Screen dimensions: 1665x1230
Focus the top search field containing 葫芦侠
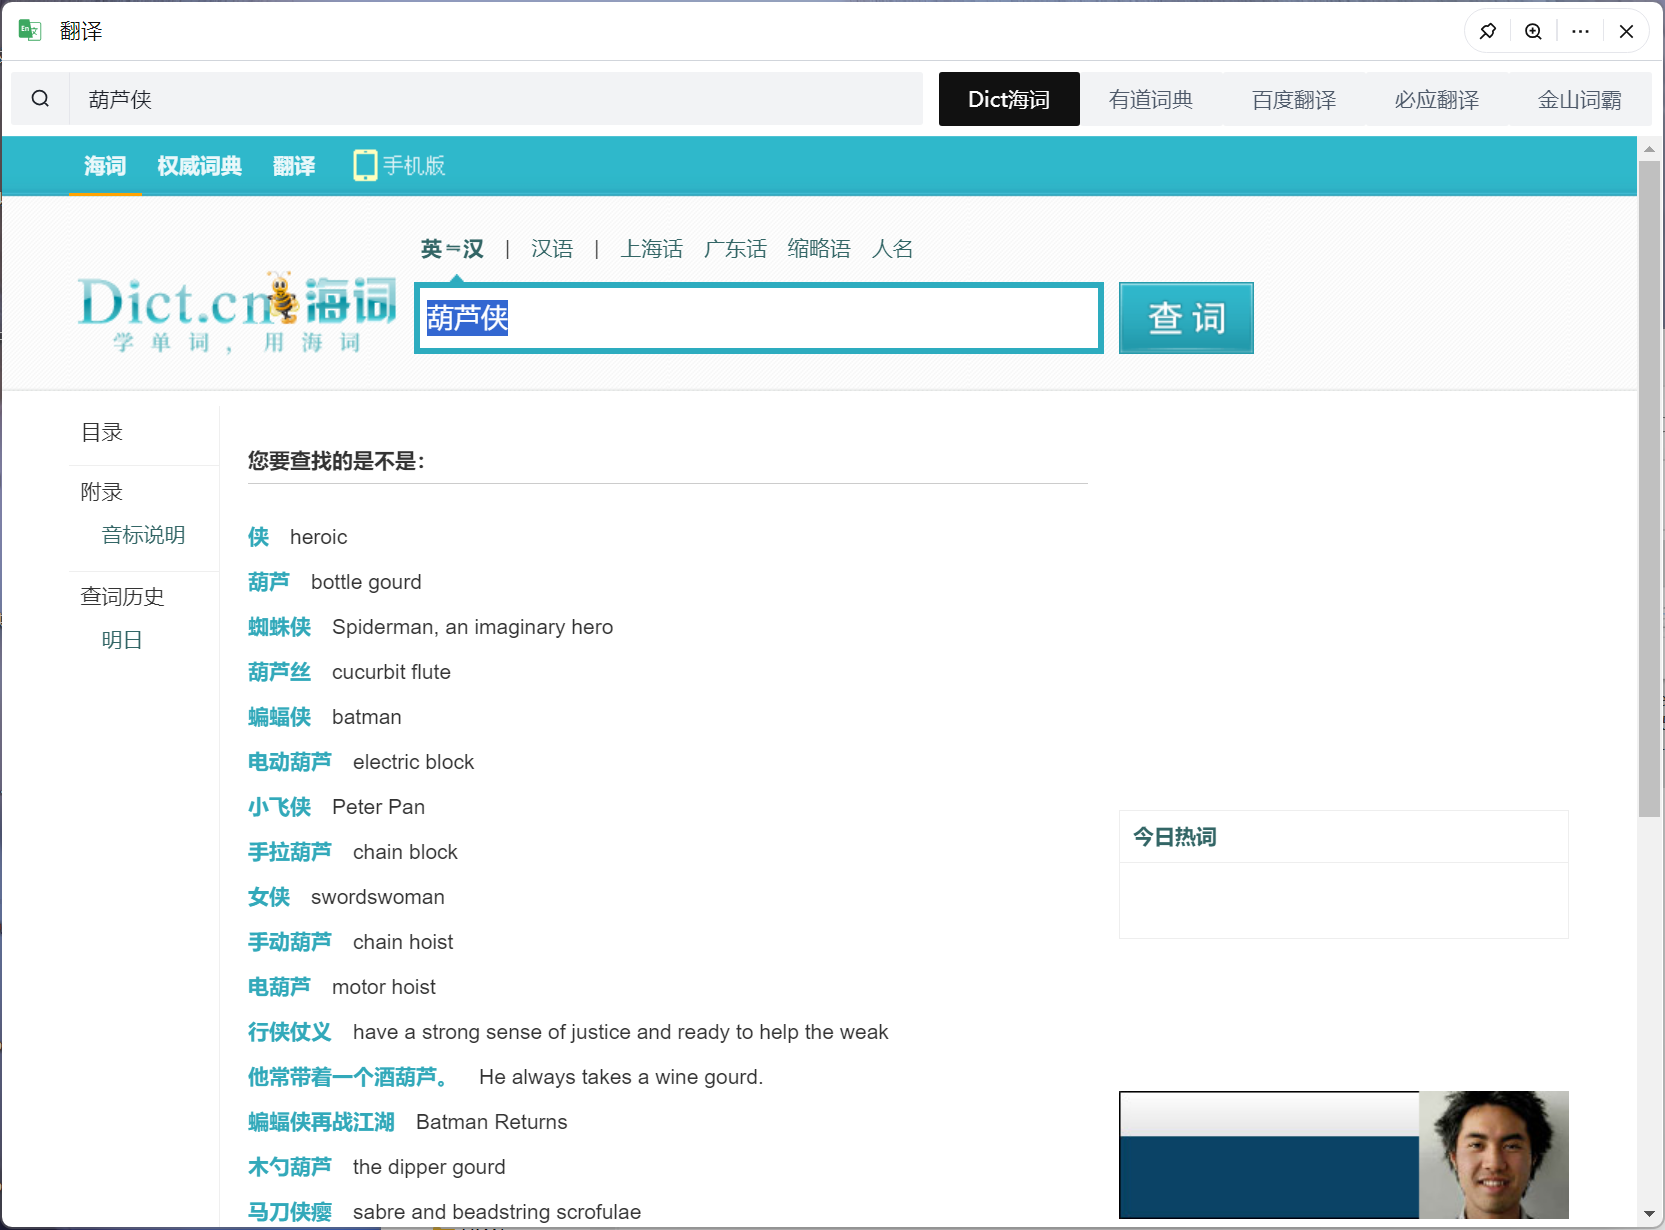pos(496,99)
